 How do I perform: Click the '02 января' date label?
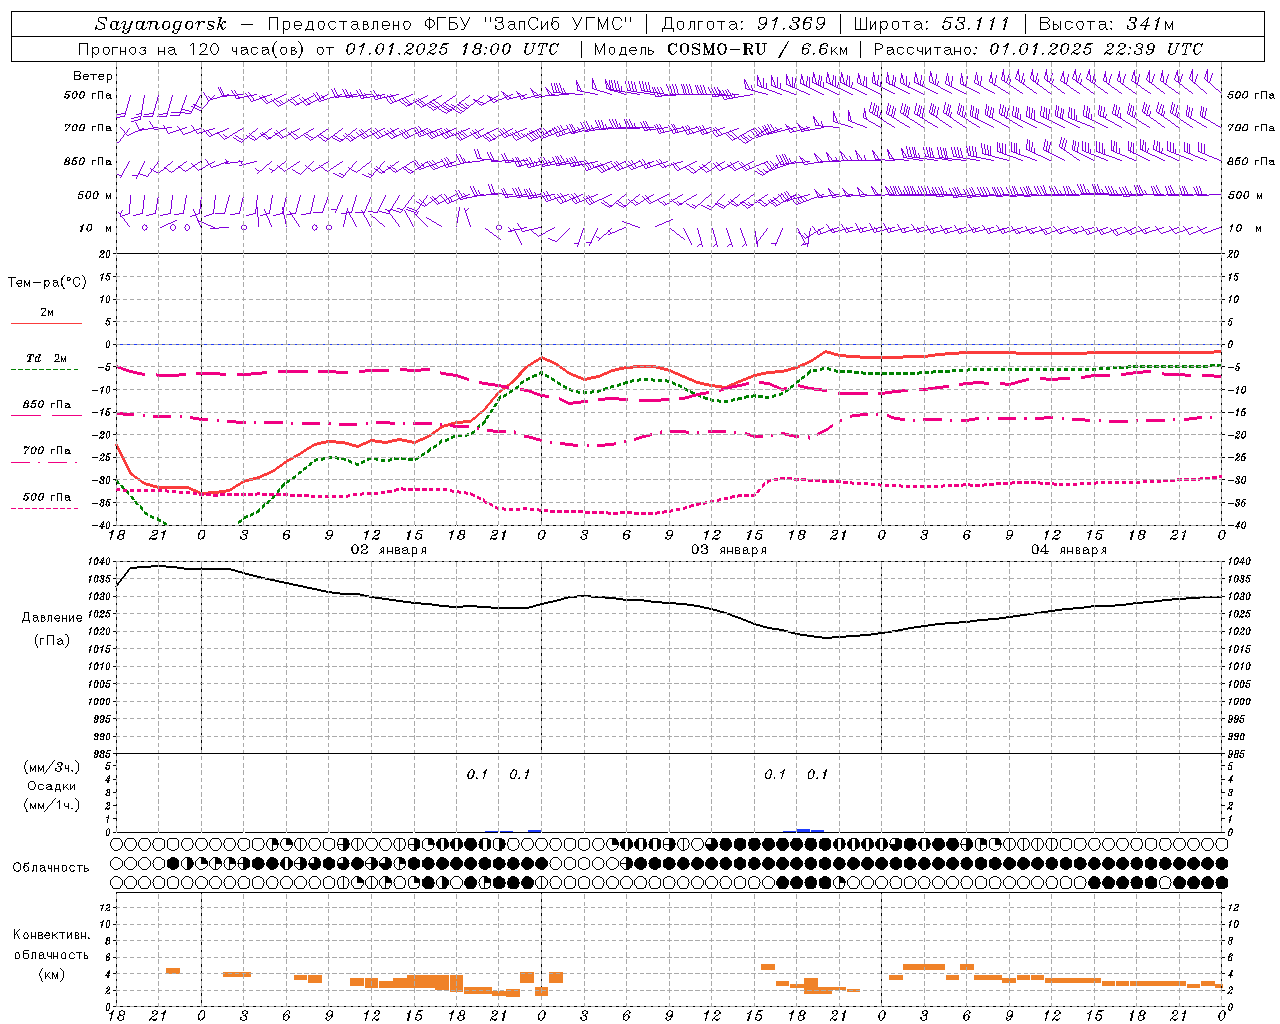388,550
